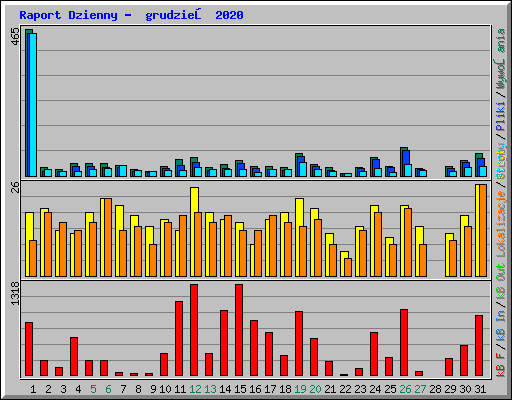Click the '465' top chart axis value
The image size is (512, 400).
[x=15, y=36]
